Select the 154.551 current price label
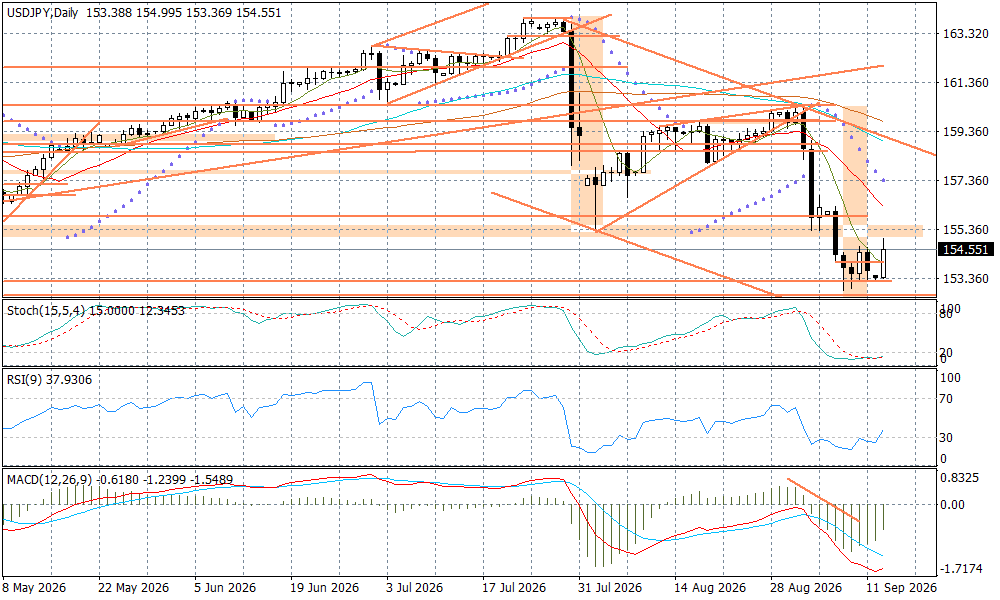1000x600 pixels. click(x=966, y=249)
